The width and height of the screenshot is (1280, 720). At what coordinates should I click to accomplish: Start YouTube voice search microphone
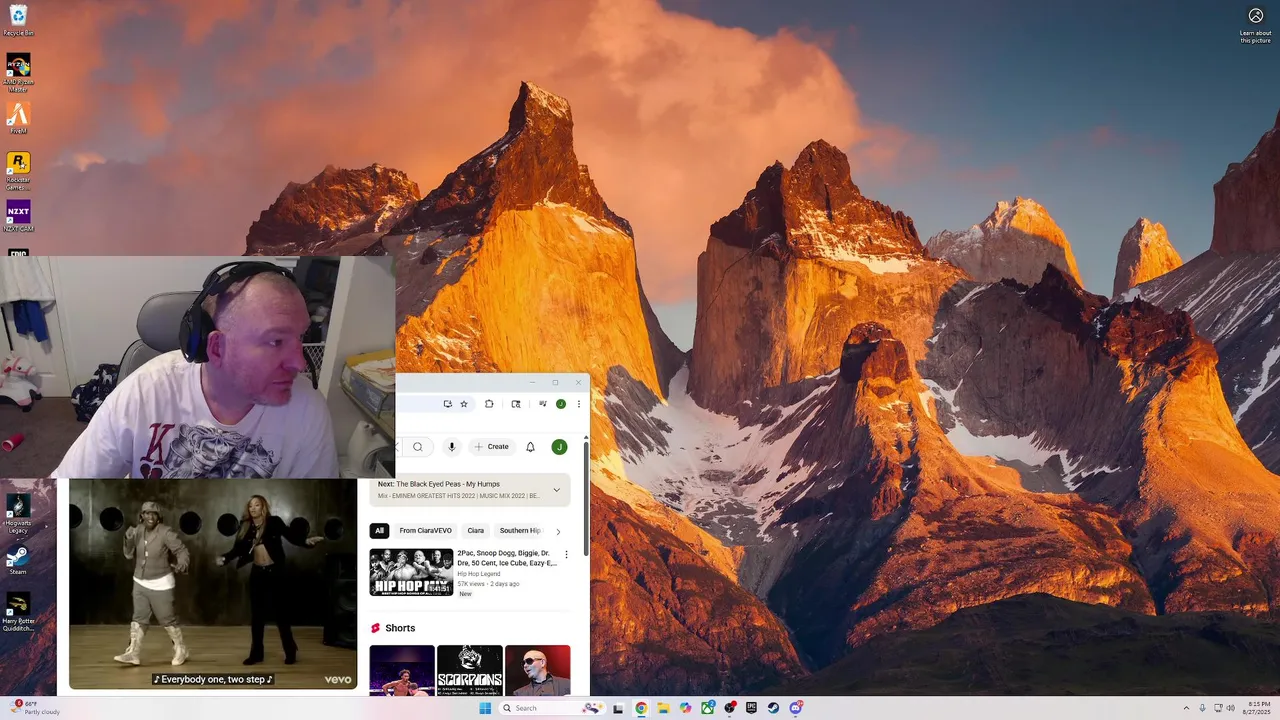pos(452,447)
